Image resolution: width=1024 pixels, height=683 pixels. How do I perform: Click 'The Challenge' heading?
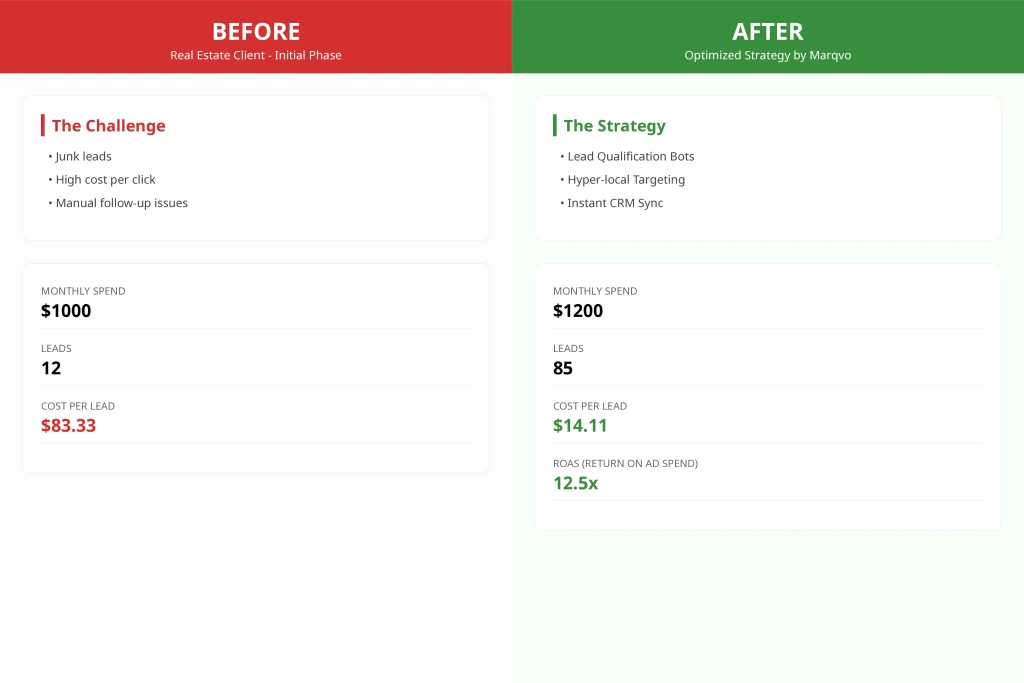108,125
